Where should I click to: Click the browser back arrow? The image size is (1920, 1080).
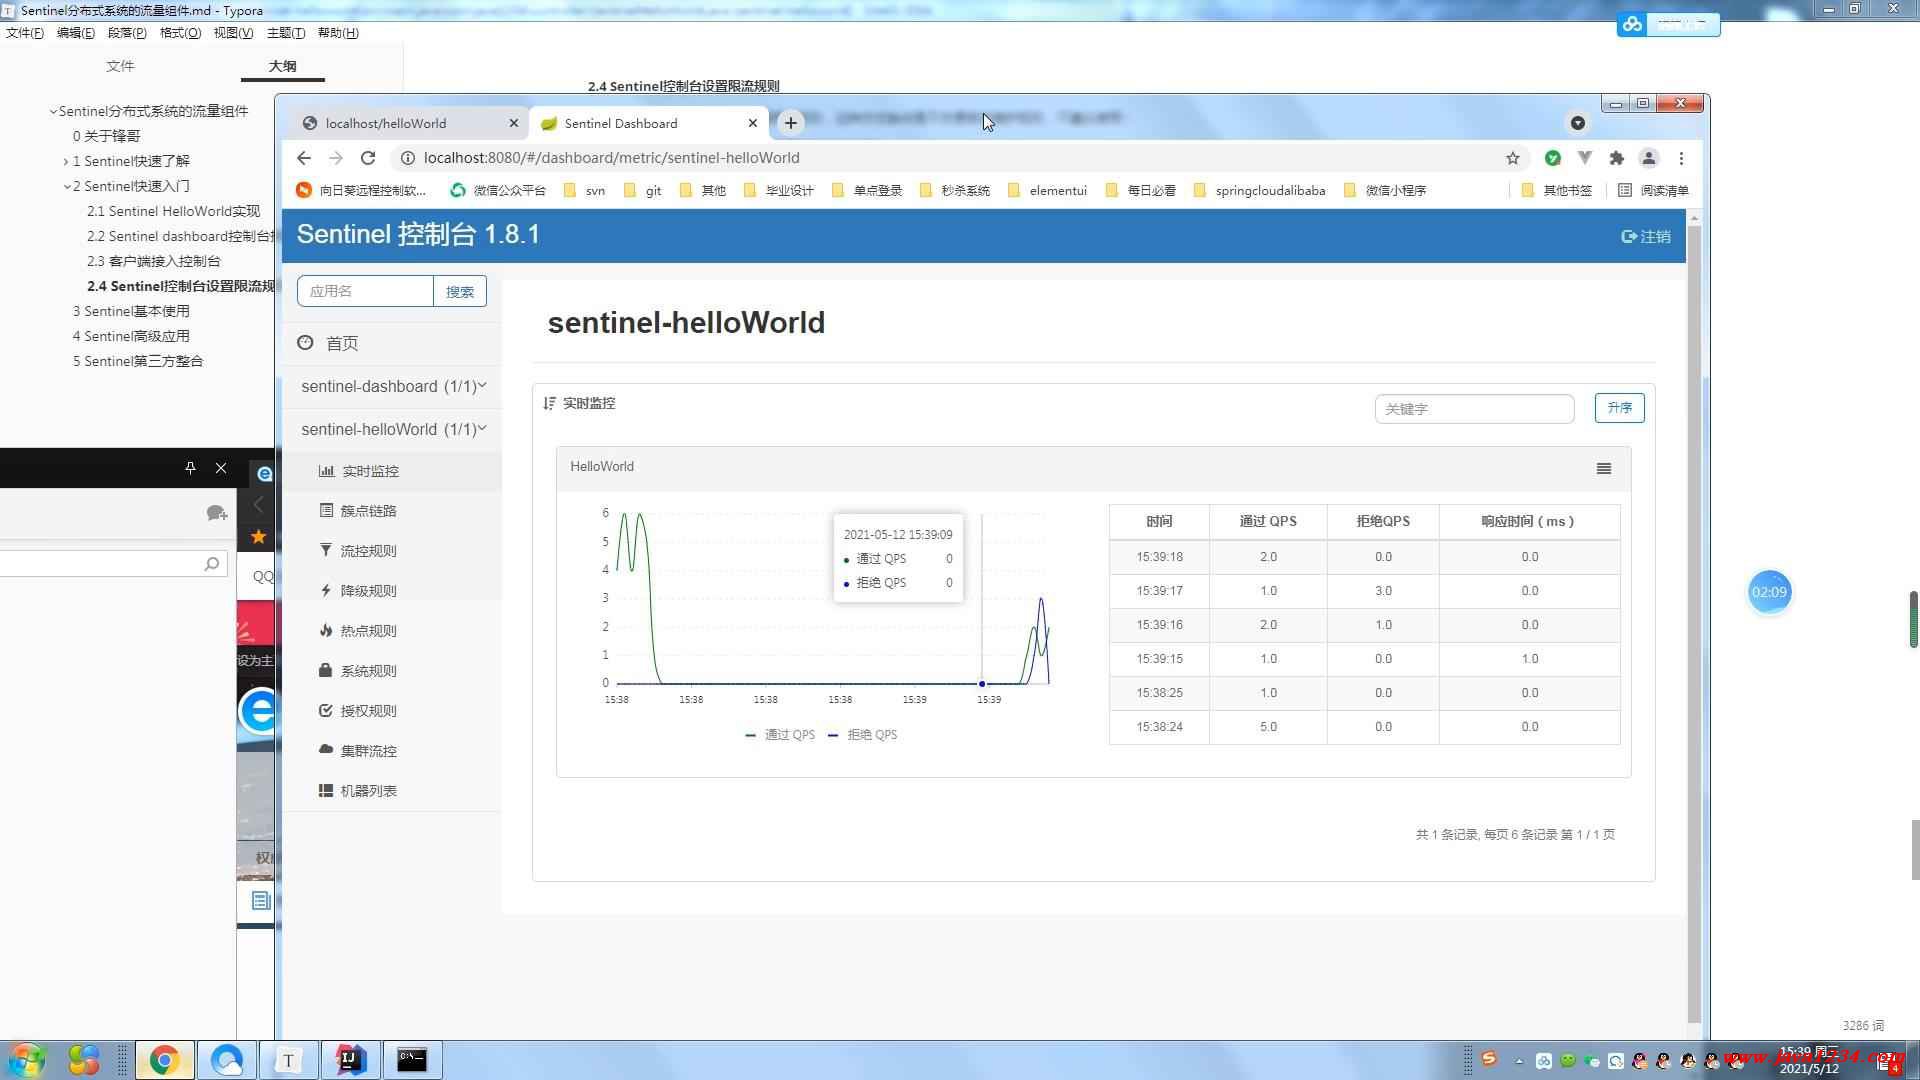304,158
